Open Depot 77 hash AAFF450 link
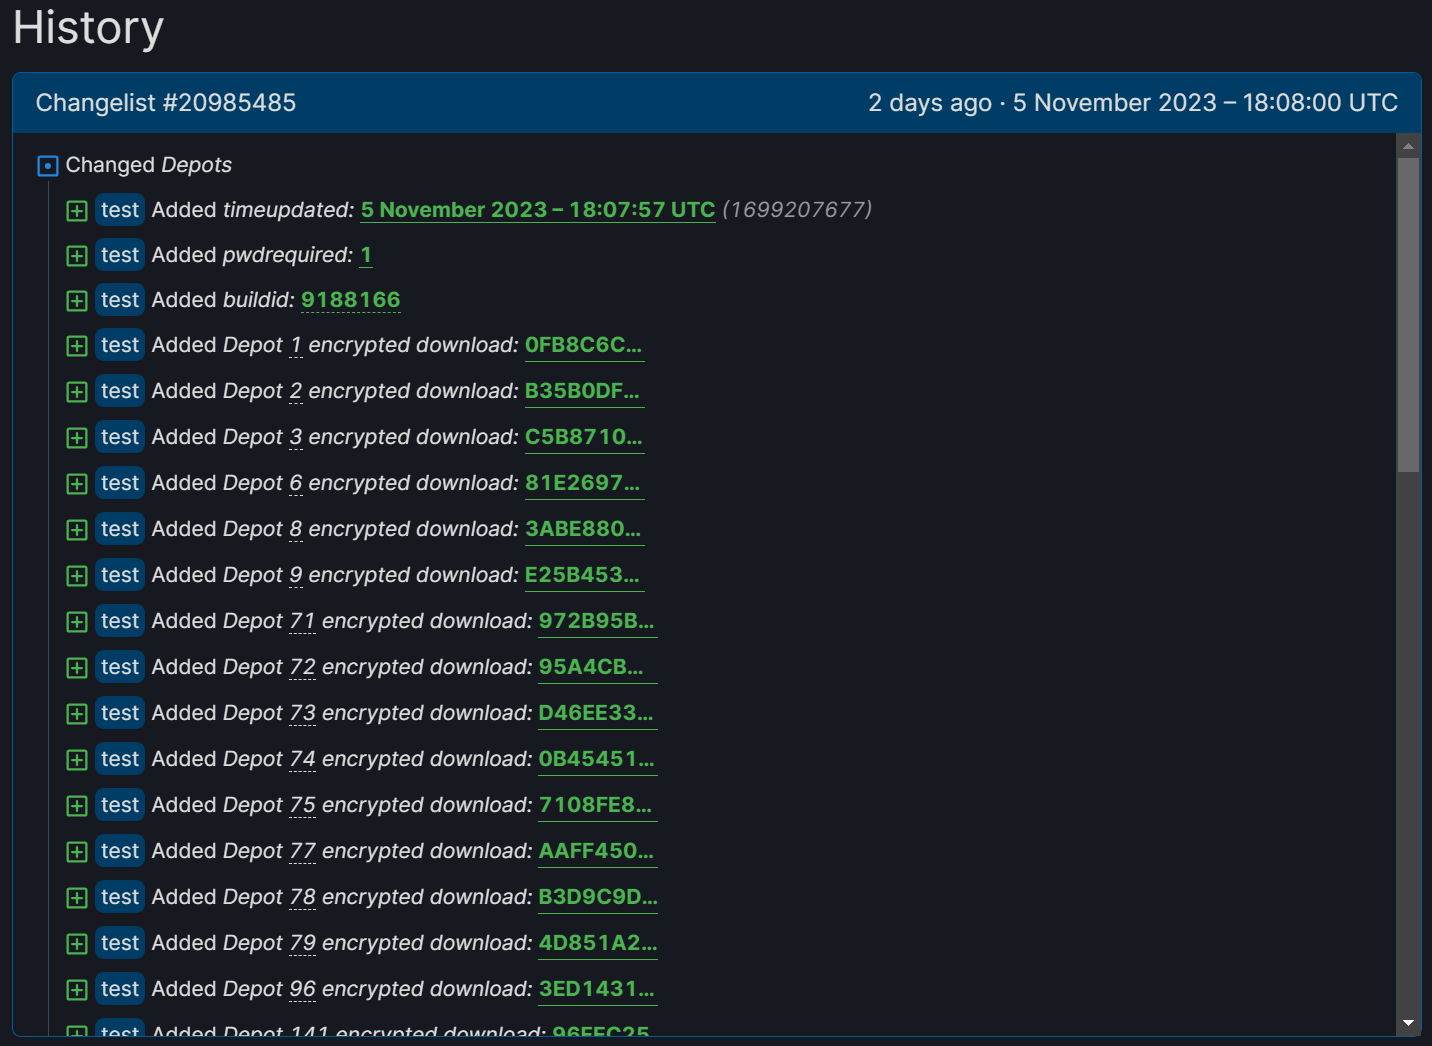The height and width of the screenshot is (1046, 1432). 597,851
